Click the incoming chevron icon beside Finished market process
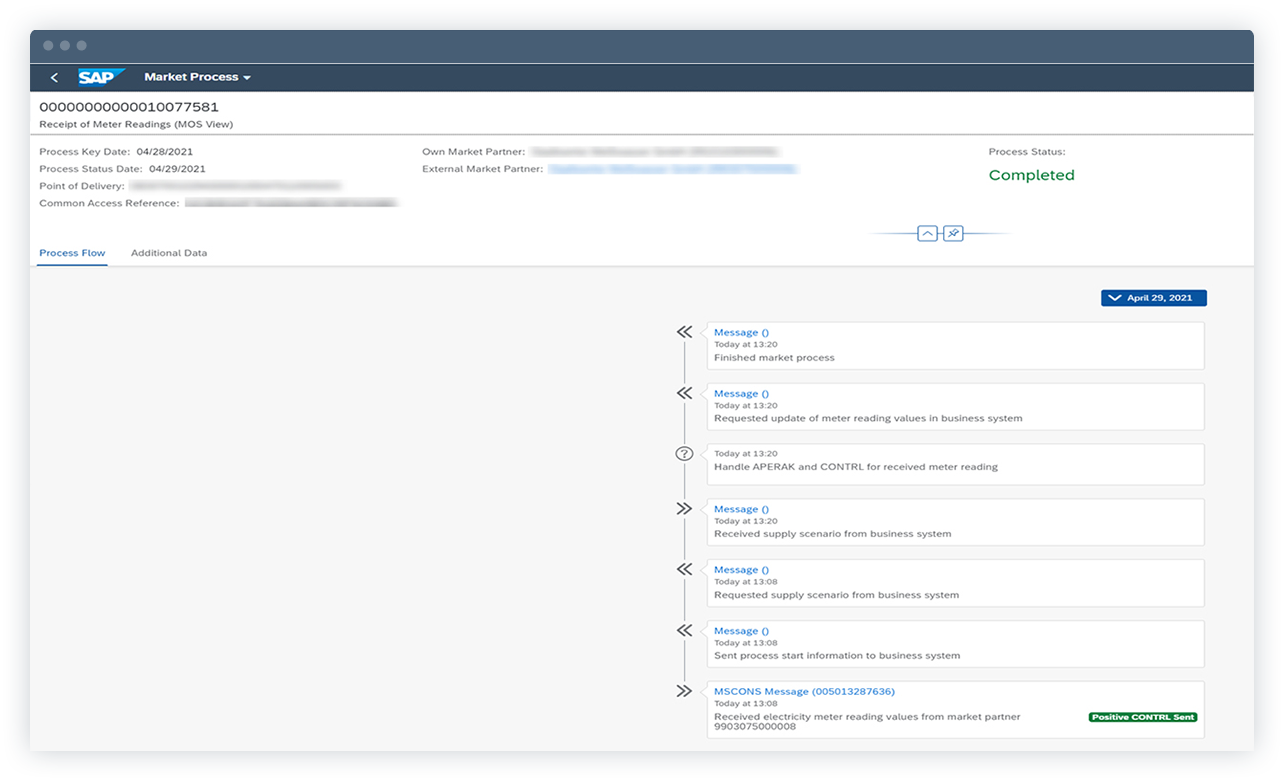Image resolution: width=1284 pixels, height=780 pixels. pos(685,331)
